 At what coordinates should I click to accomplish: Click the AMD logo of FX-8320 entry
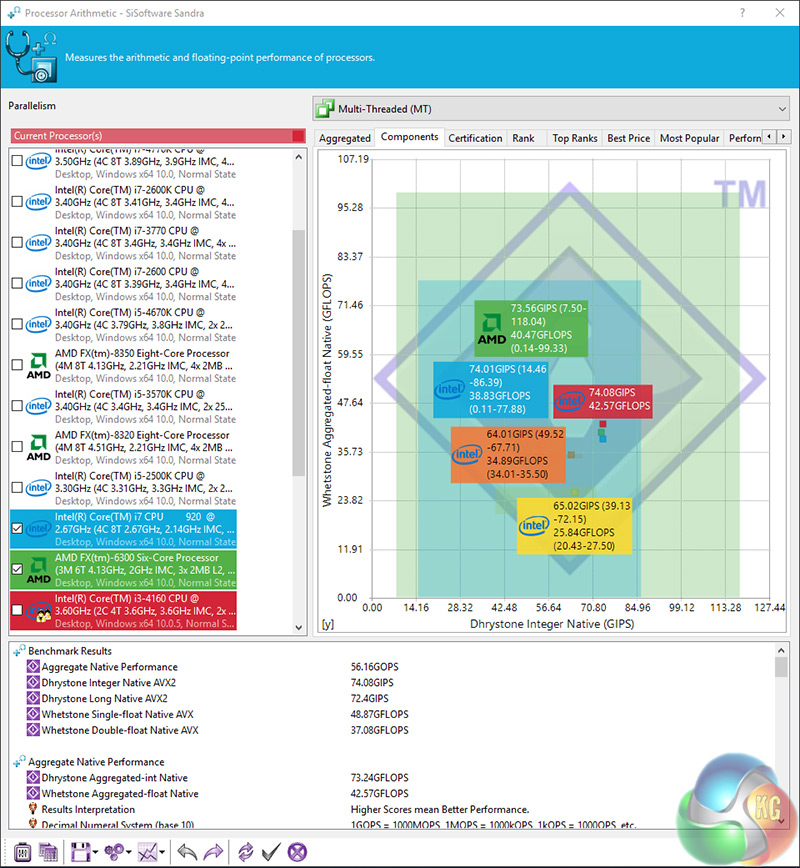pyautogui.click(x=38, y=448)
